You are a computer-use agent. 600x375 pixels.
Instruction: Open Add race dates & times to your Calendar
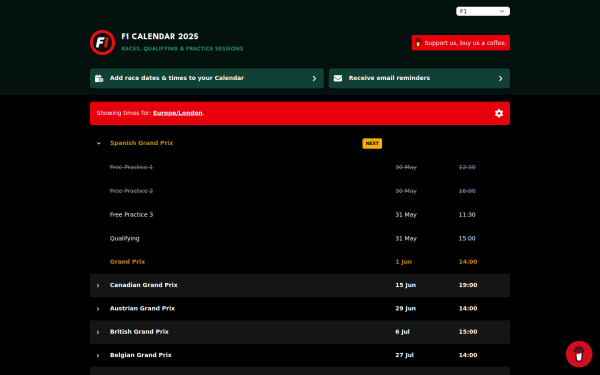[207, 78]
